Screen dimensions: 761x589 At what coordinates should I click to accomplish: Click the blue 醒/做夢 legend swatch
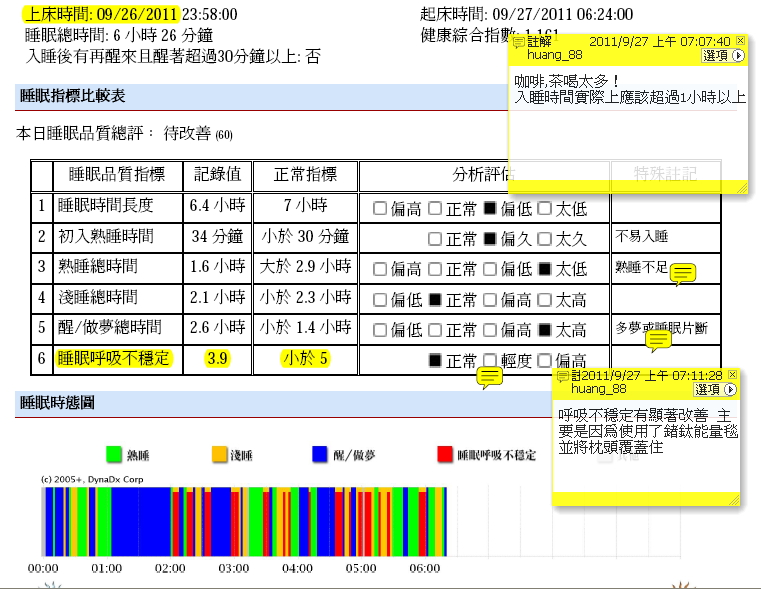pyautogui.click(x=320, y=455)
